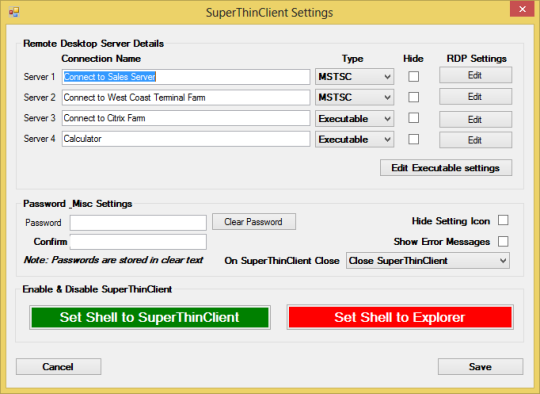
Task: Open the Server 2 Type dropdown
Action: coord(354,97)
